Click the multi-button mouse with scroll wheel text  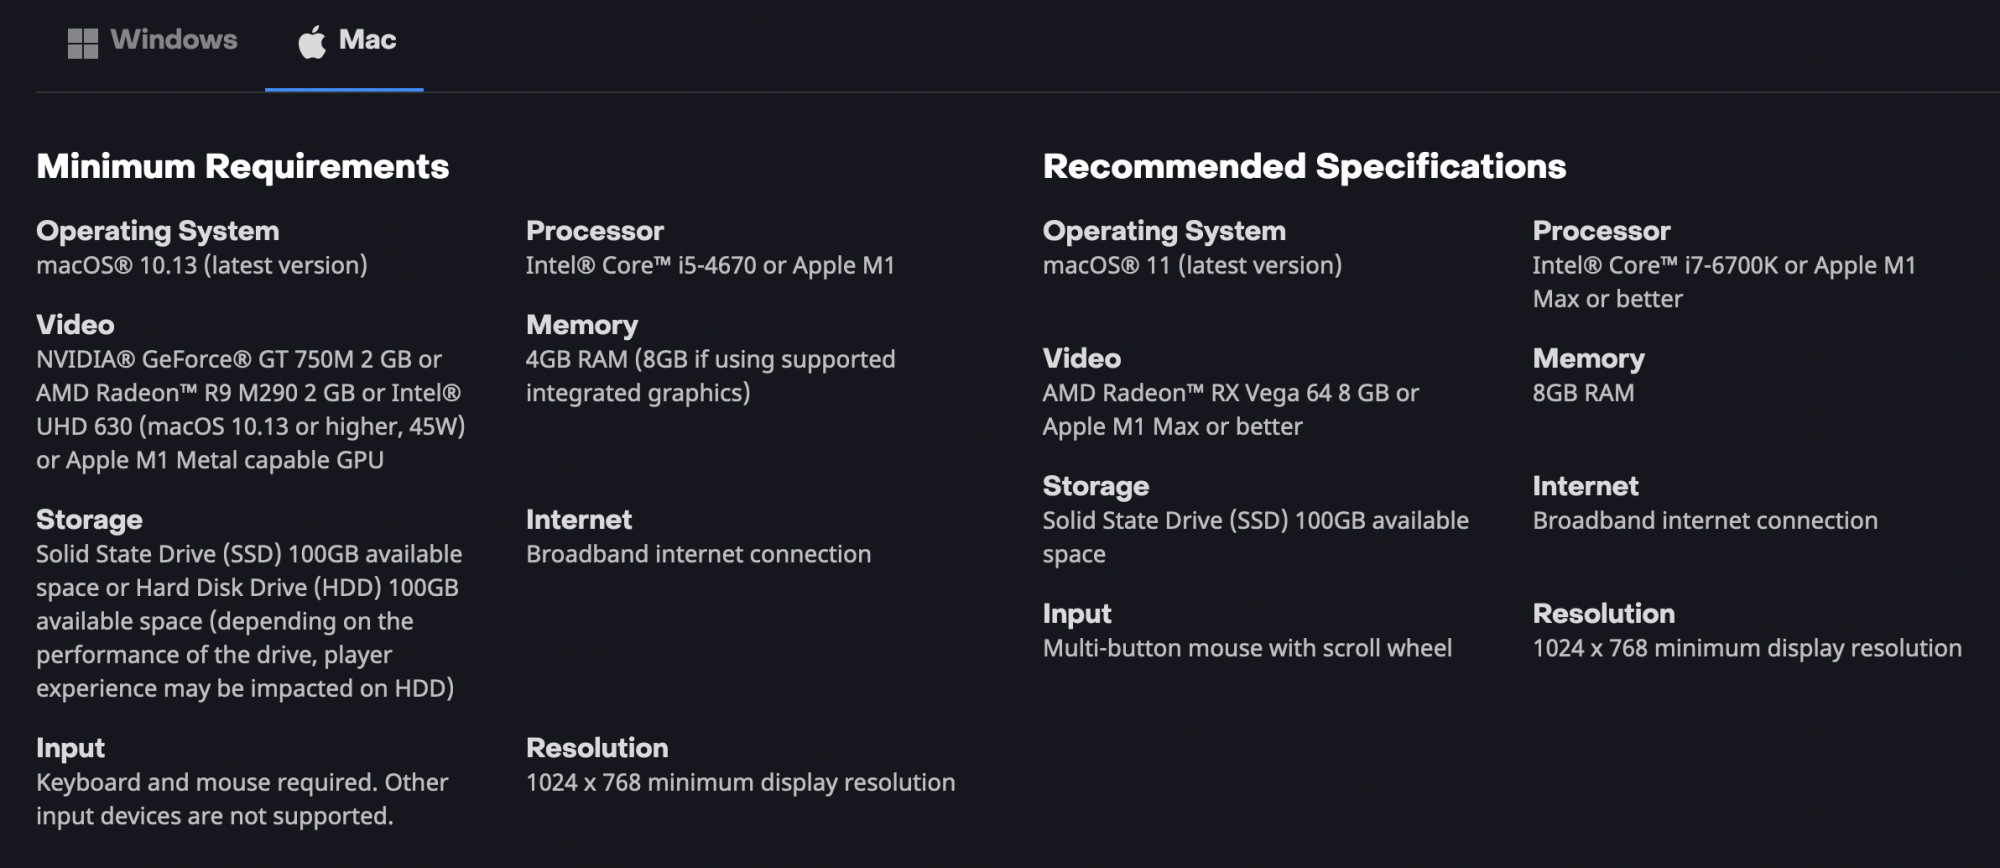click(x=1247, y=648)
